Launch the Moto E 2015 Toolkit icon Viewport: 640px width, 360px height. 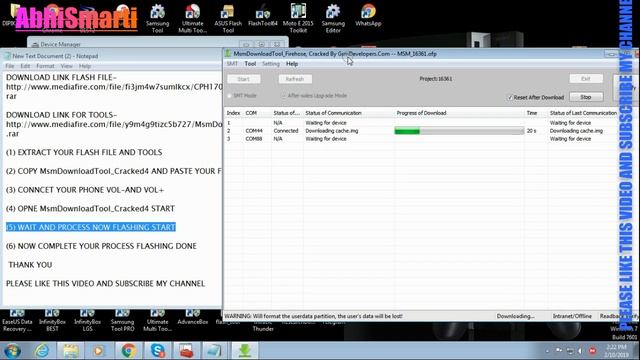coord(298,18)
